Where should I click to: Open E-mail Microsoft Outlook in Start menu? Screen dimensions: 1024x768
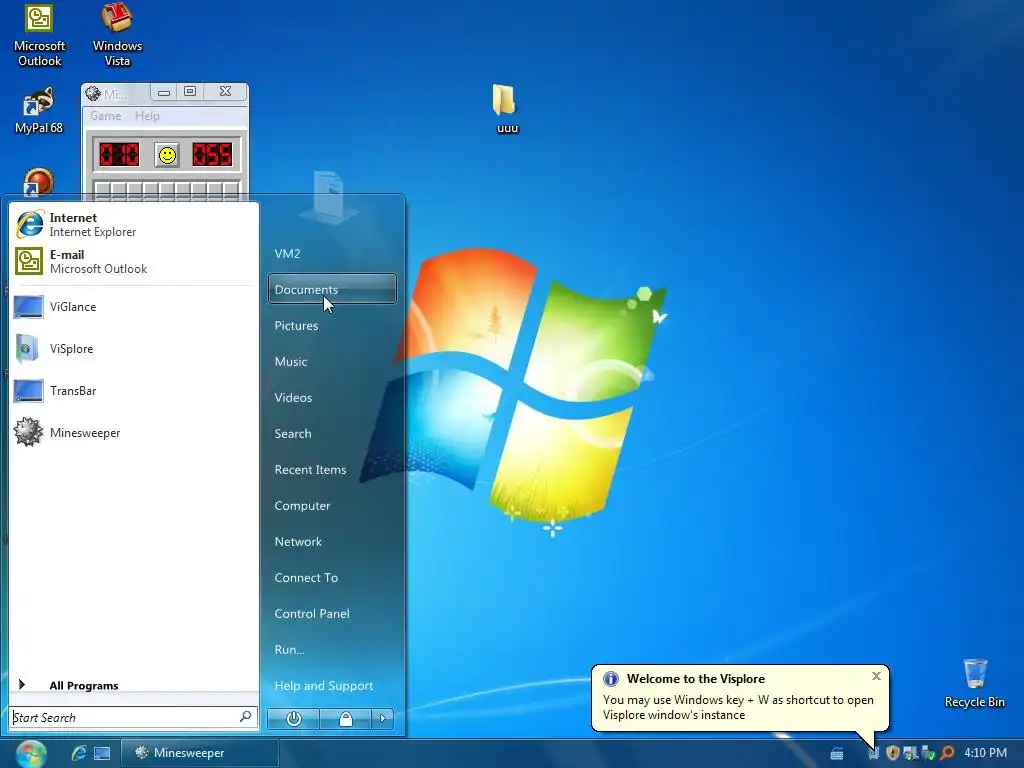(x=134, y=261)
